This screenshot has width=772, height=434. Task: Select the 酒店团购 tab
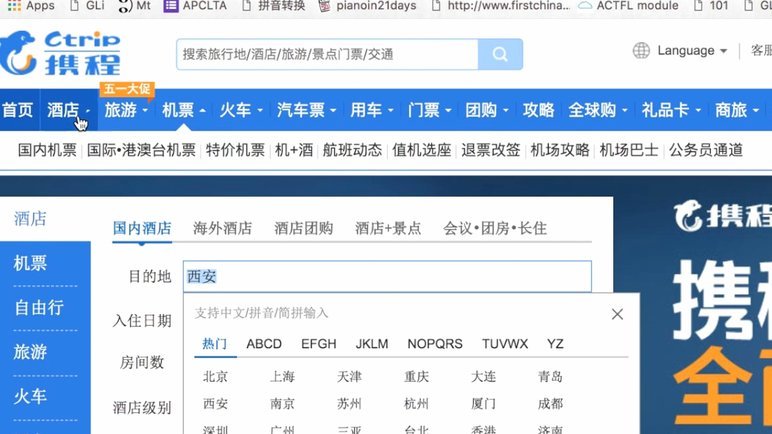[303, 228]
